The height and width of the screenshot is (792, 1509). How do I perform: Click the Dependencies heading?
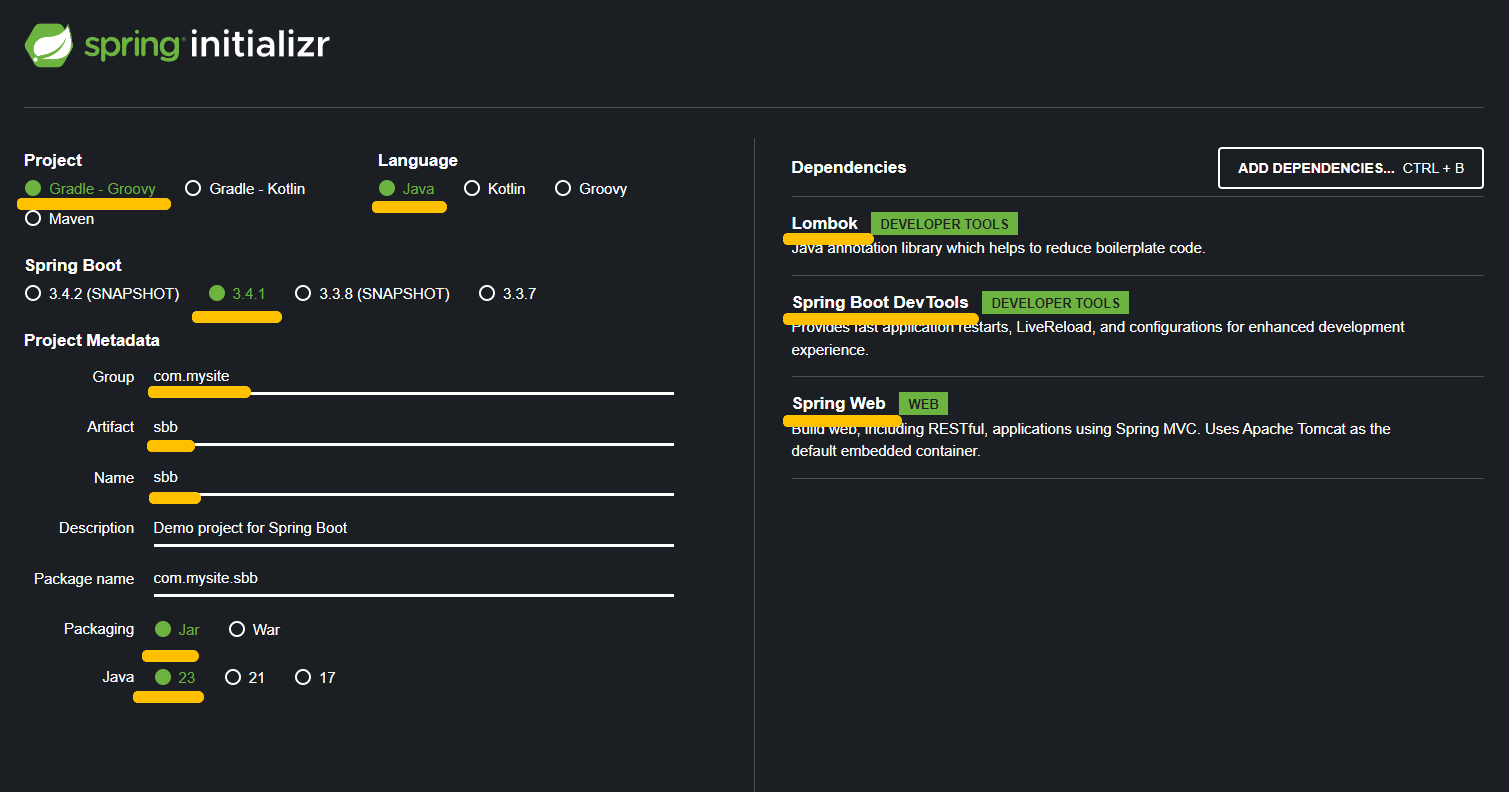849,167
